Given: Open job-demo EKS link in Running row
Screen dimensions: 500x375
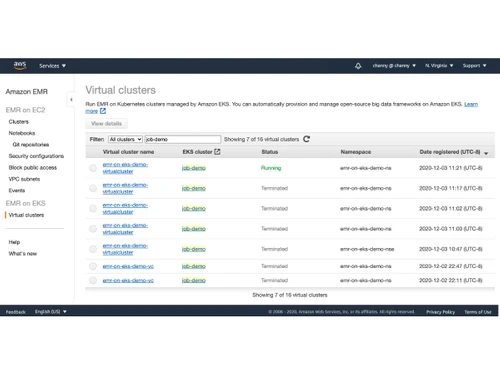Looking at the screenshot, I should [x=194, y=168].
